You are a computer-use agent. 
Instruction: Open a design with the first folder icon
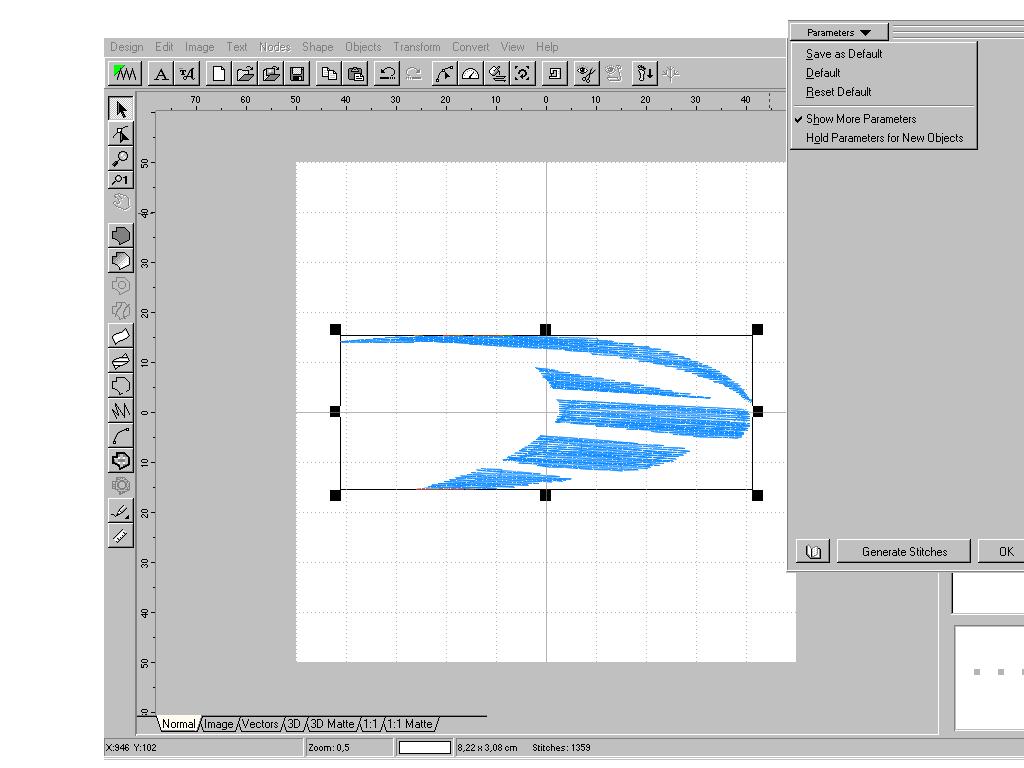[x=245, y=74]
